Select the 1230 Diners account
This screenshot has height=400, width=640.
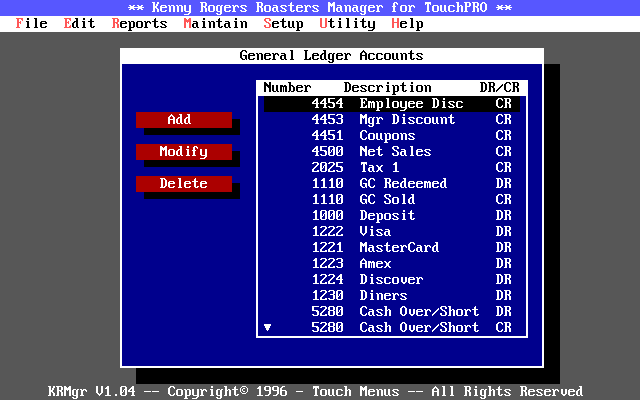(392, 296)
